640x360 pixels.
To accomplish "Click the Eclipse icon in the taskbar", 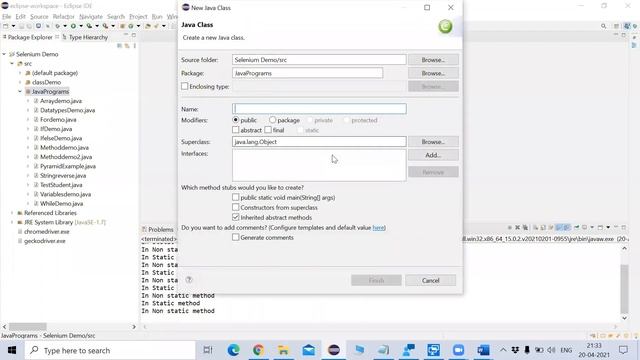I will (334, 350).
